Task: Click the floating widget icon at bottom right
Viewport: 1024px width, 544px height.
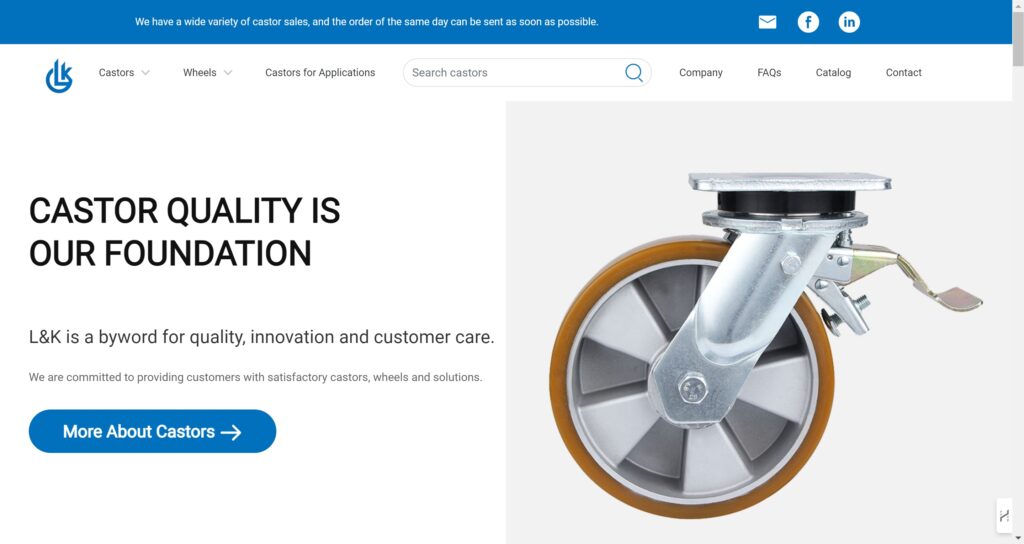Action: (x=1004, y=515)
